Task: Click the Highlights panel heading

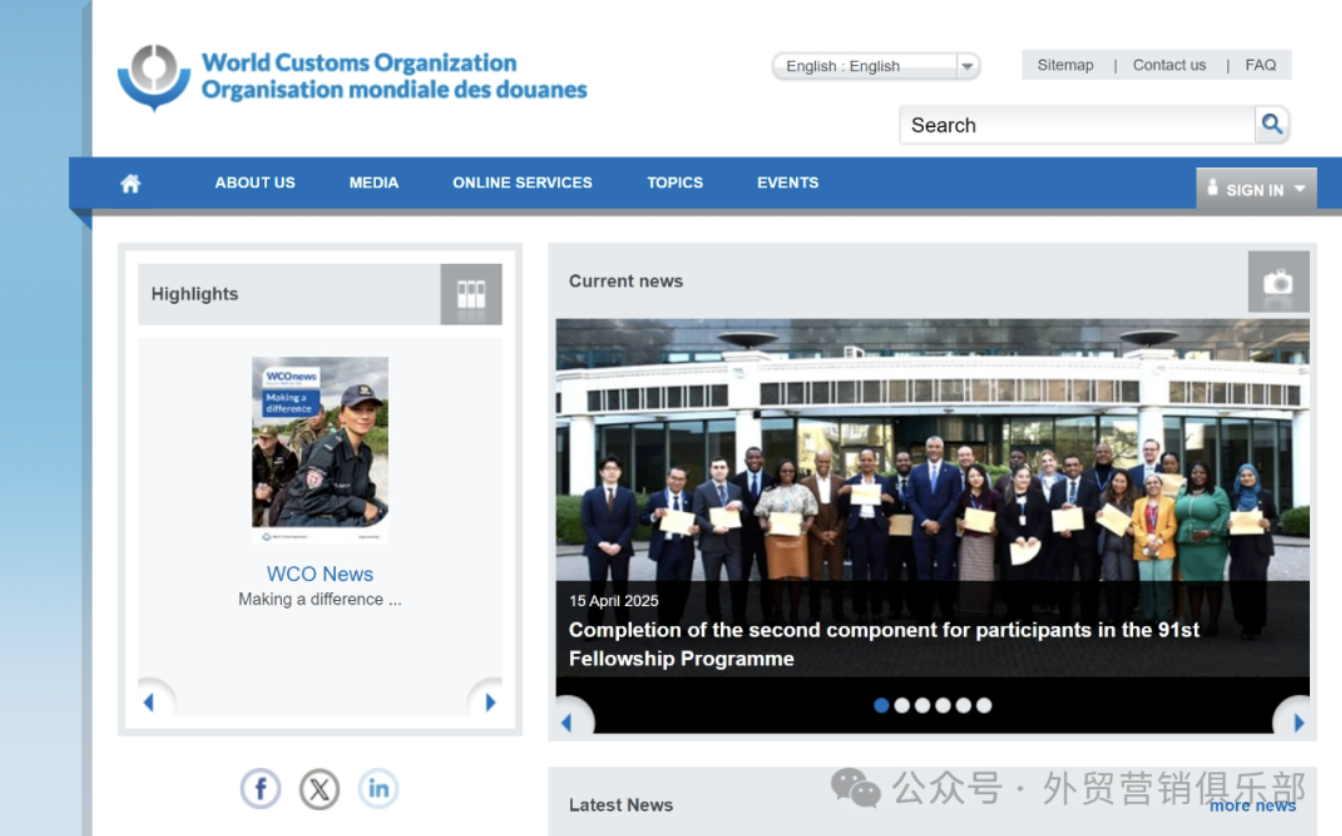Action: [195, 294]
